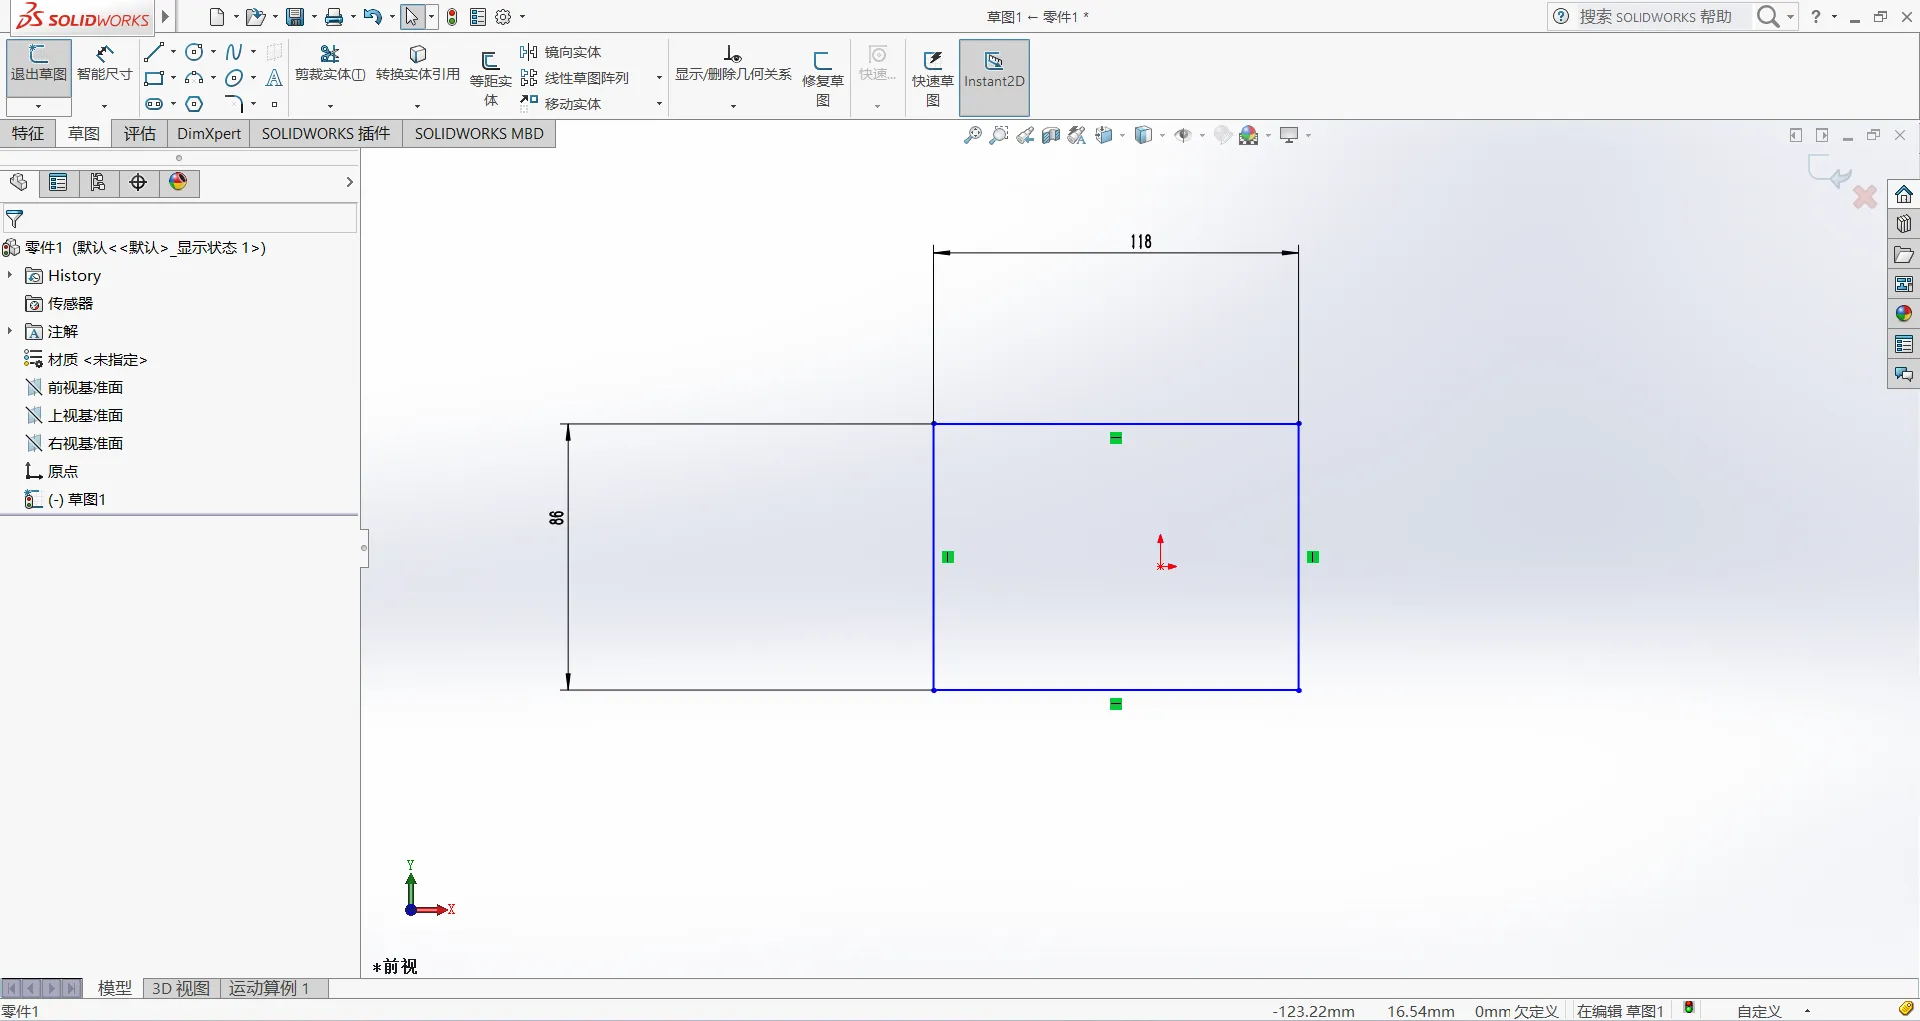Viewport: 1920px width, 1021px height.
Task: Expand the History tree node
Action: point(10,275)
